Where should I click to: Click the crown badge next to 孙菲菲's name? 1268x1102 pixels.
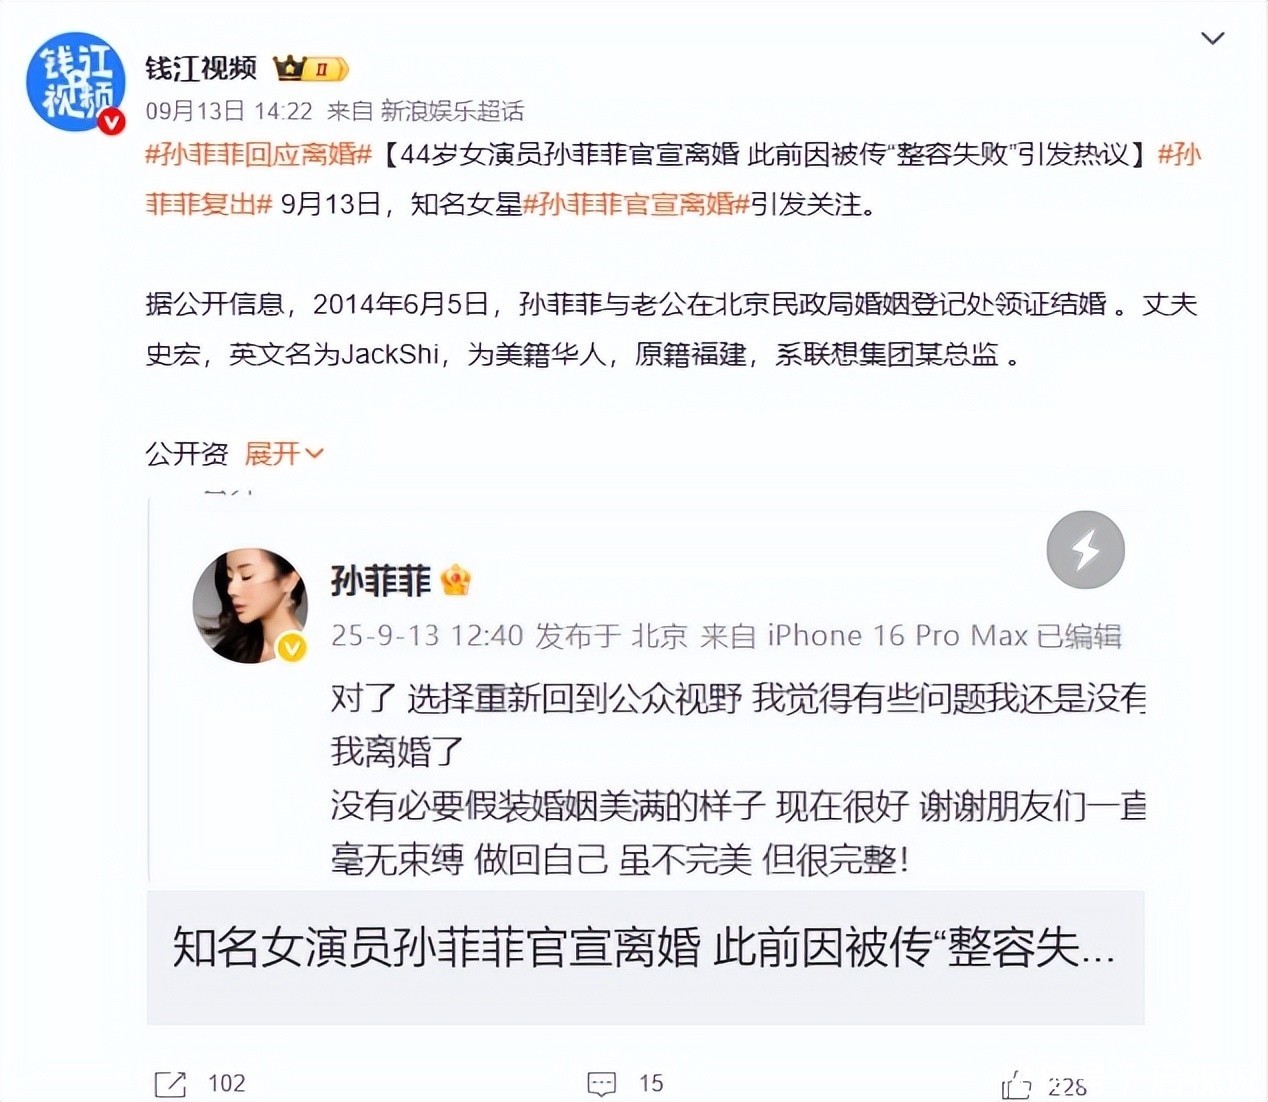[x=455, y=581]
